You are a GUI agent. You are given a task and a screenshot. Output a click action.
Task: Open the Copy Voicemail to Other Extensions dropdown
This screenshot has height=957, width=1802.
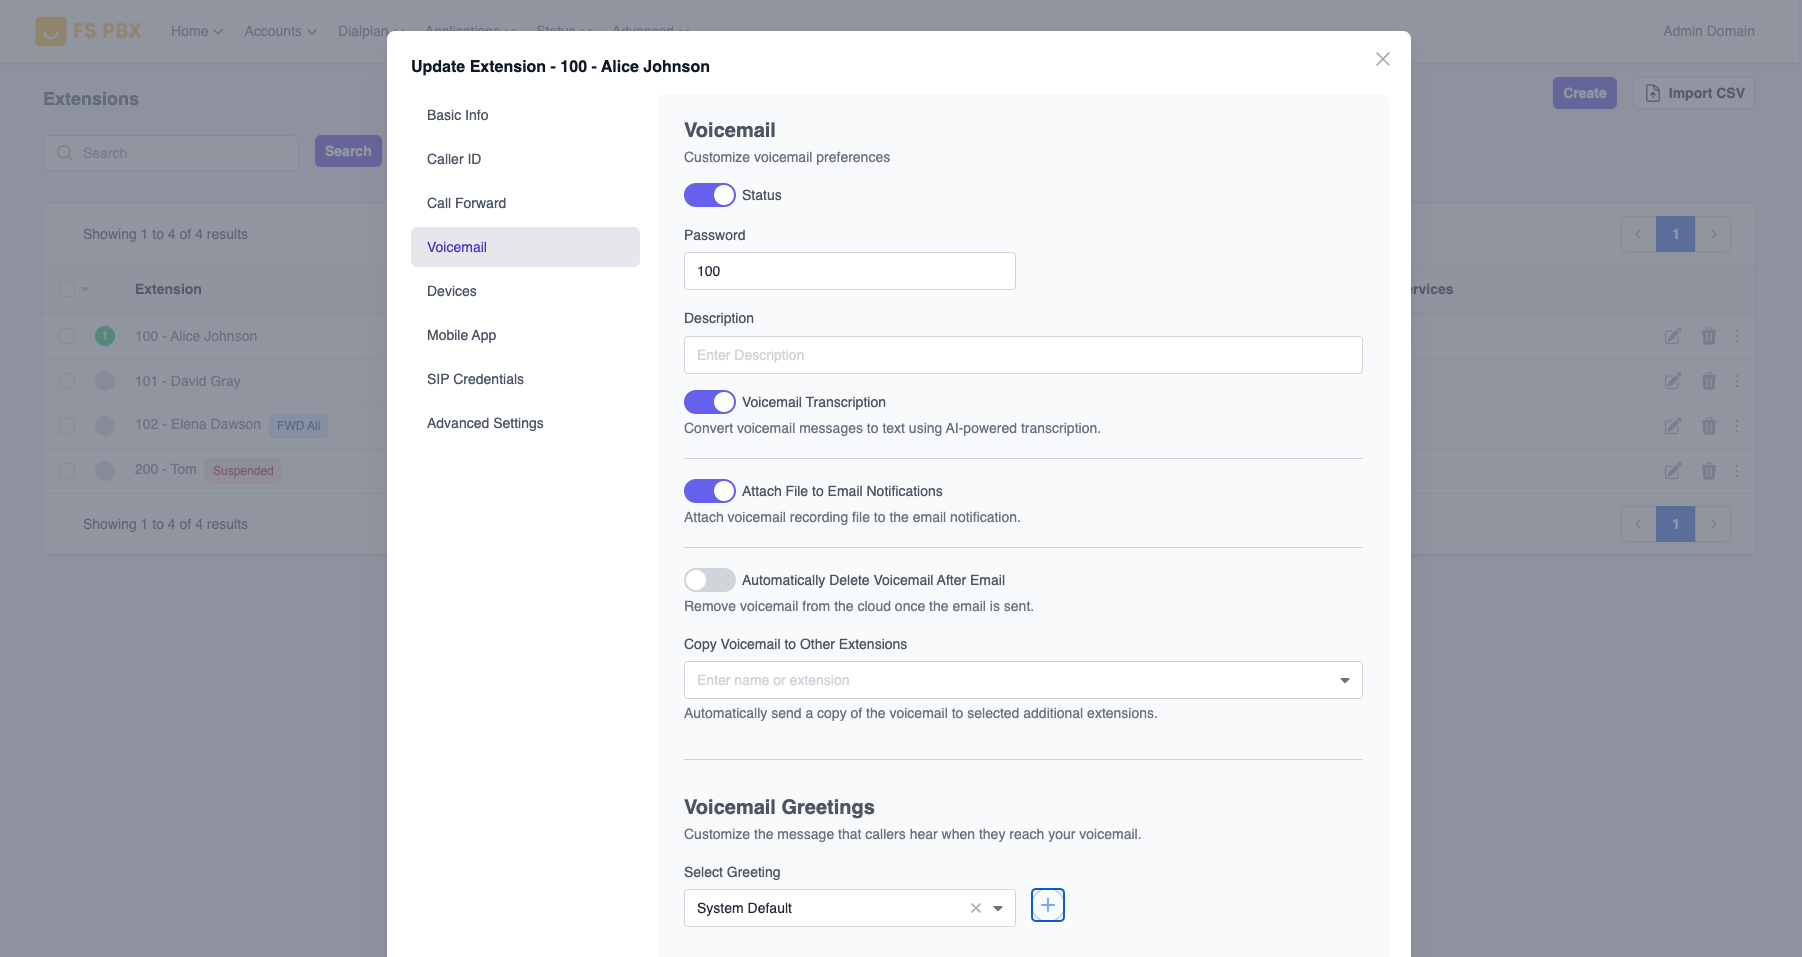click(x=1344, y=680)
